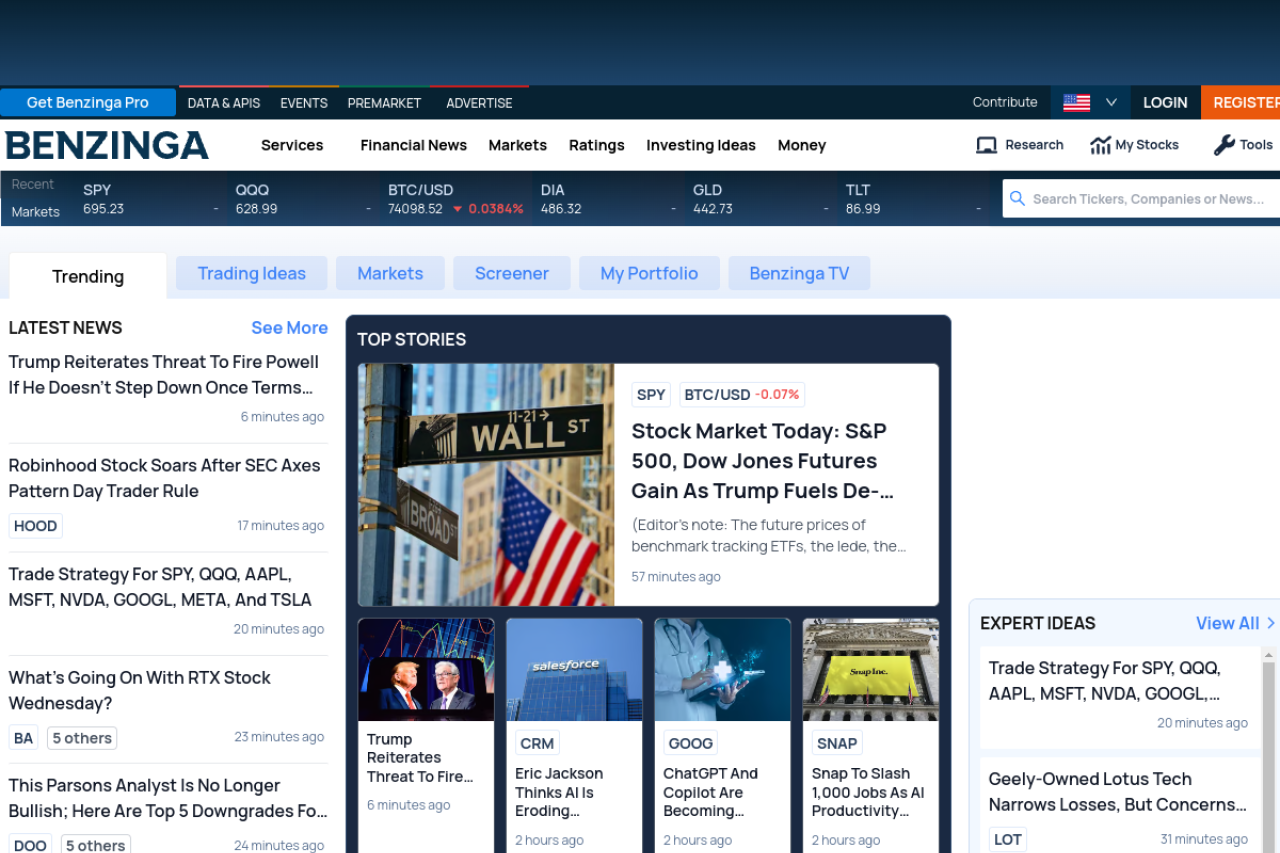Click the Benzinga logo
Image resolution: width=1280 pixels, height=853 pixels.
(107, 146)
